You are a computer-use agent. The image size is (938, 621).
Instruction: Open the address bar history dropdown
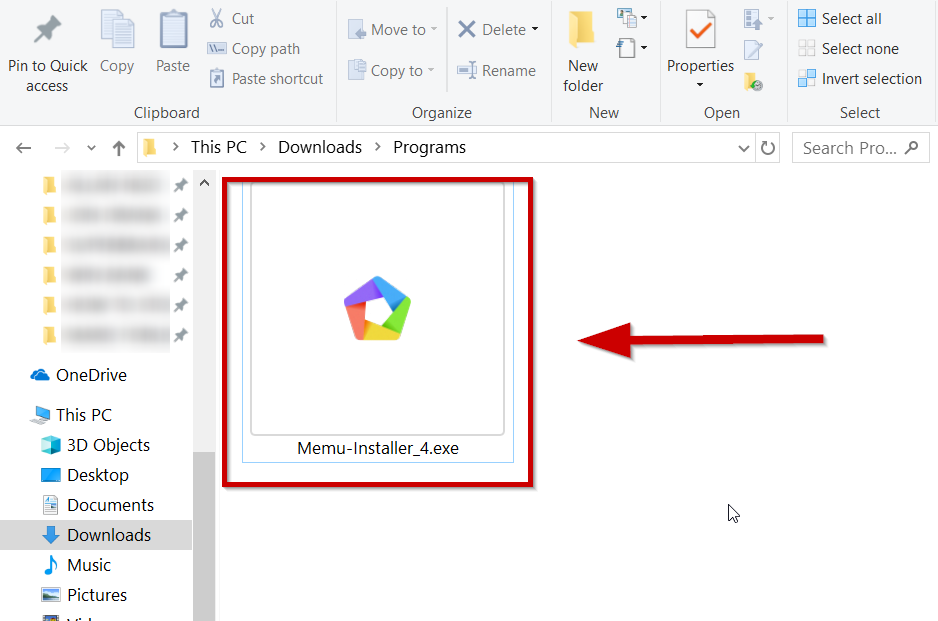tap(744, 148)
